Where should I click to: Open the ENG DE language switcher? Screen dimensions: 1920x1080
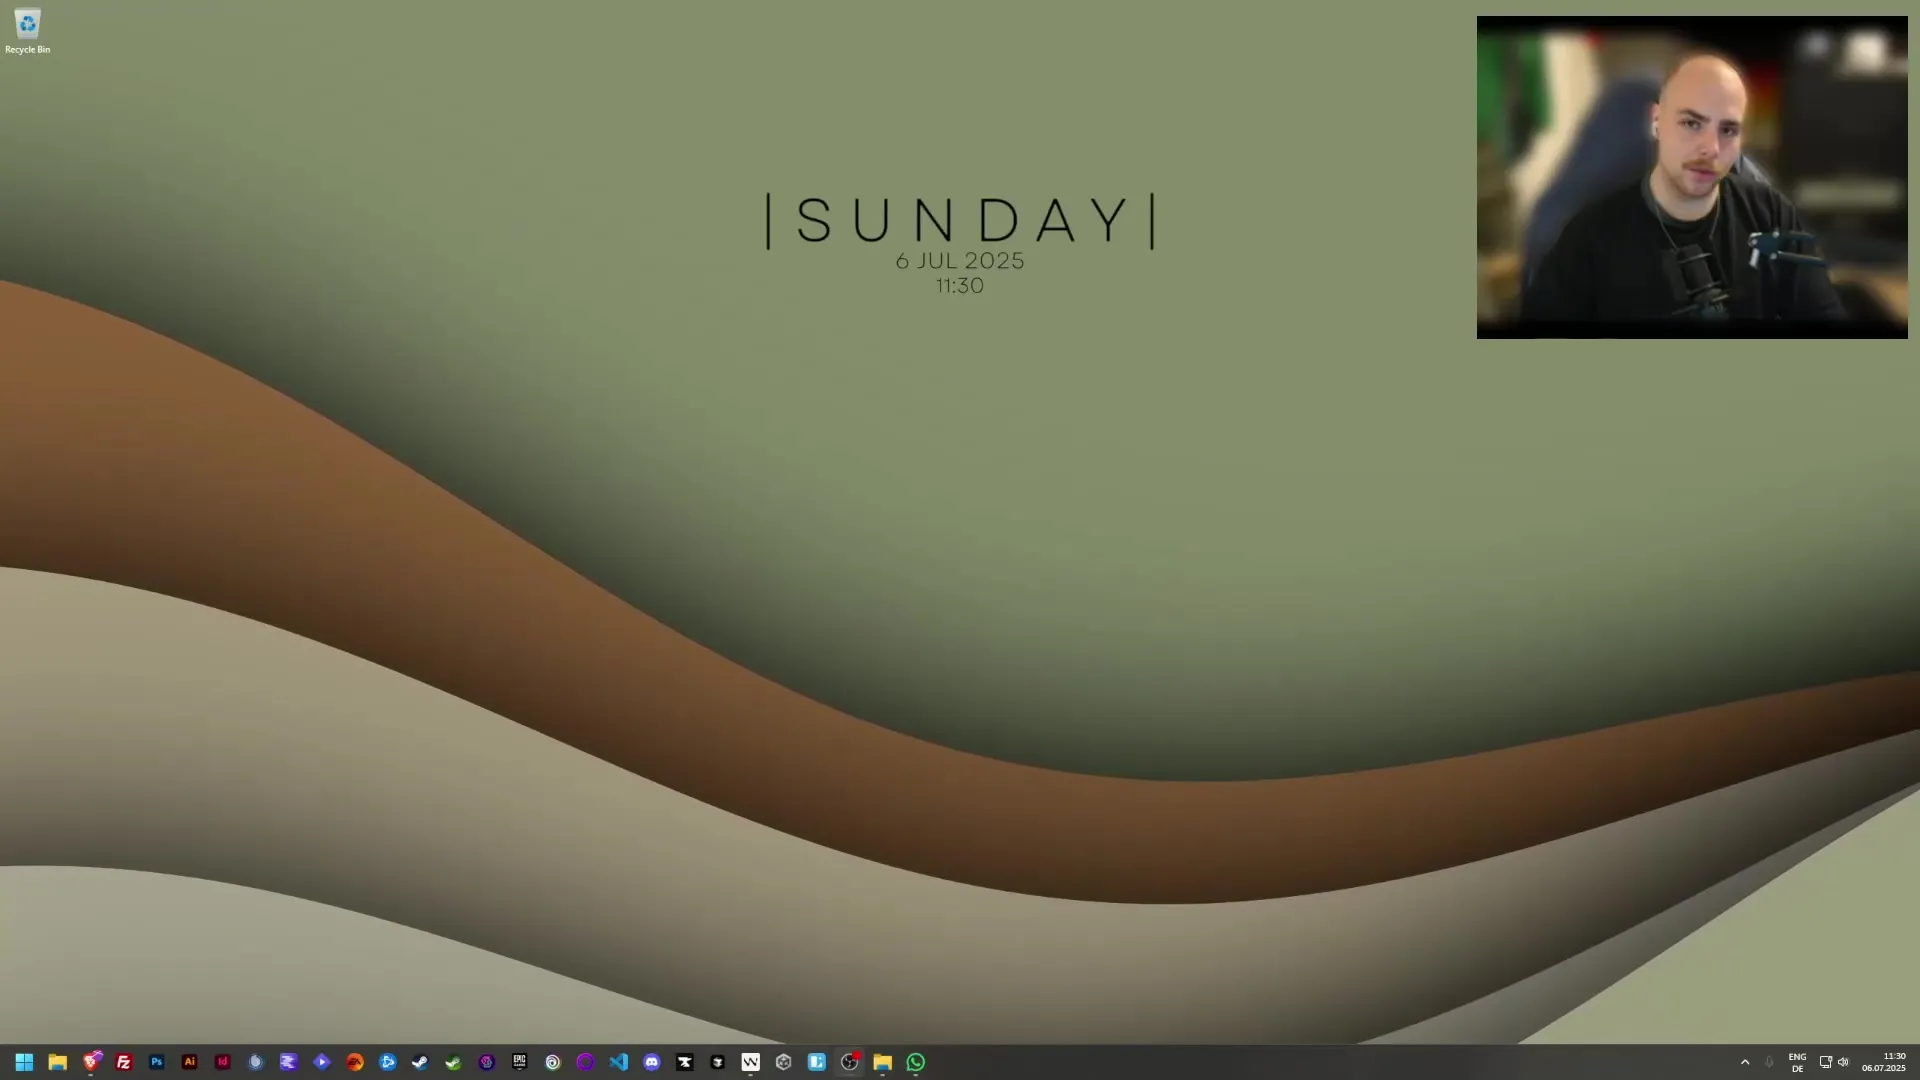(1797, 1062)
